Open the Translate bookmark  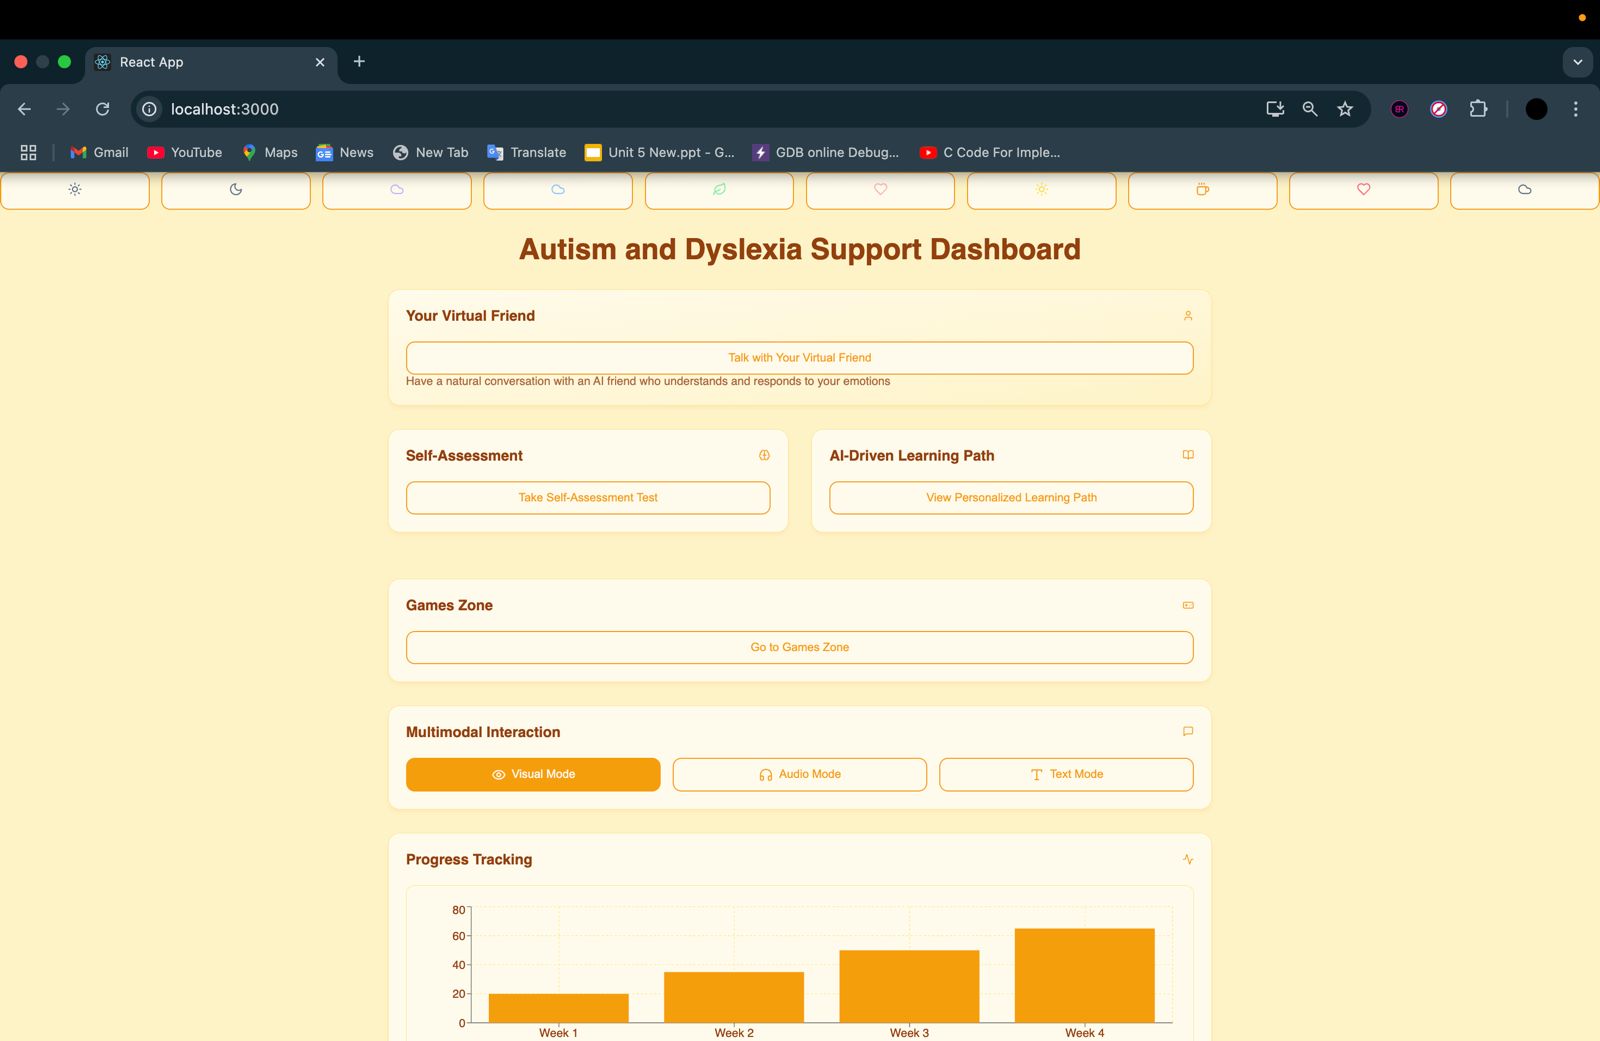(527, 152)
